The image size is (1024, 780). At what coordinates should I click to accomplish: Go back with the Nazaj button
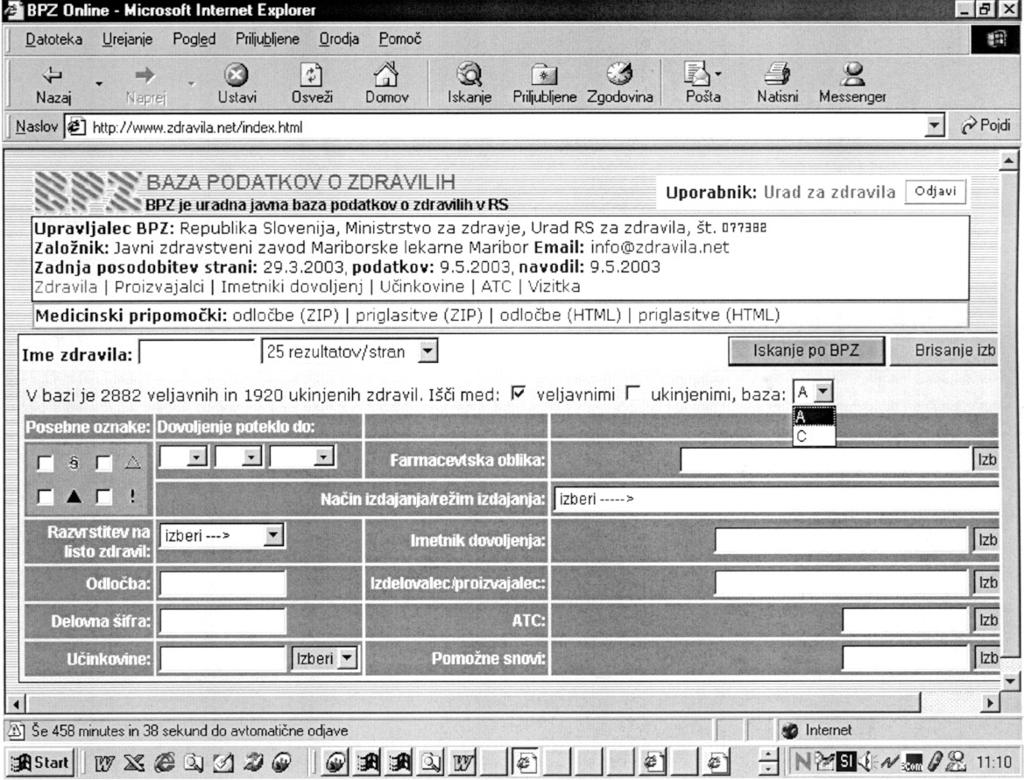[53, 84]
